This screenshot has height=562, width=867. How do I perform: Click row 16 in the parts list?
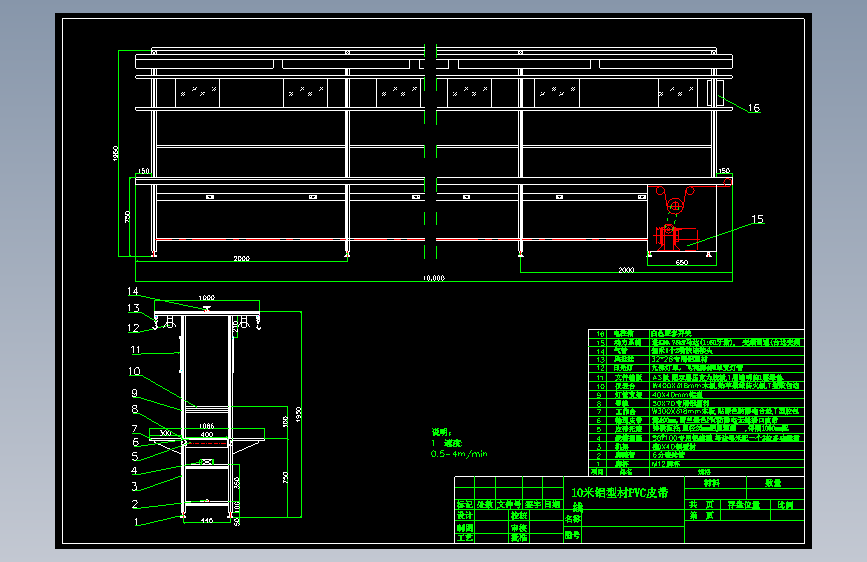[x=696, y=334]
